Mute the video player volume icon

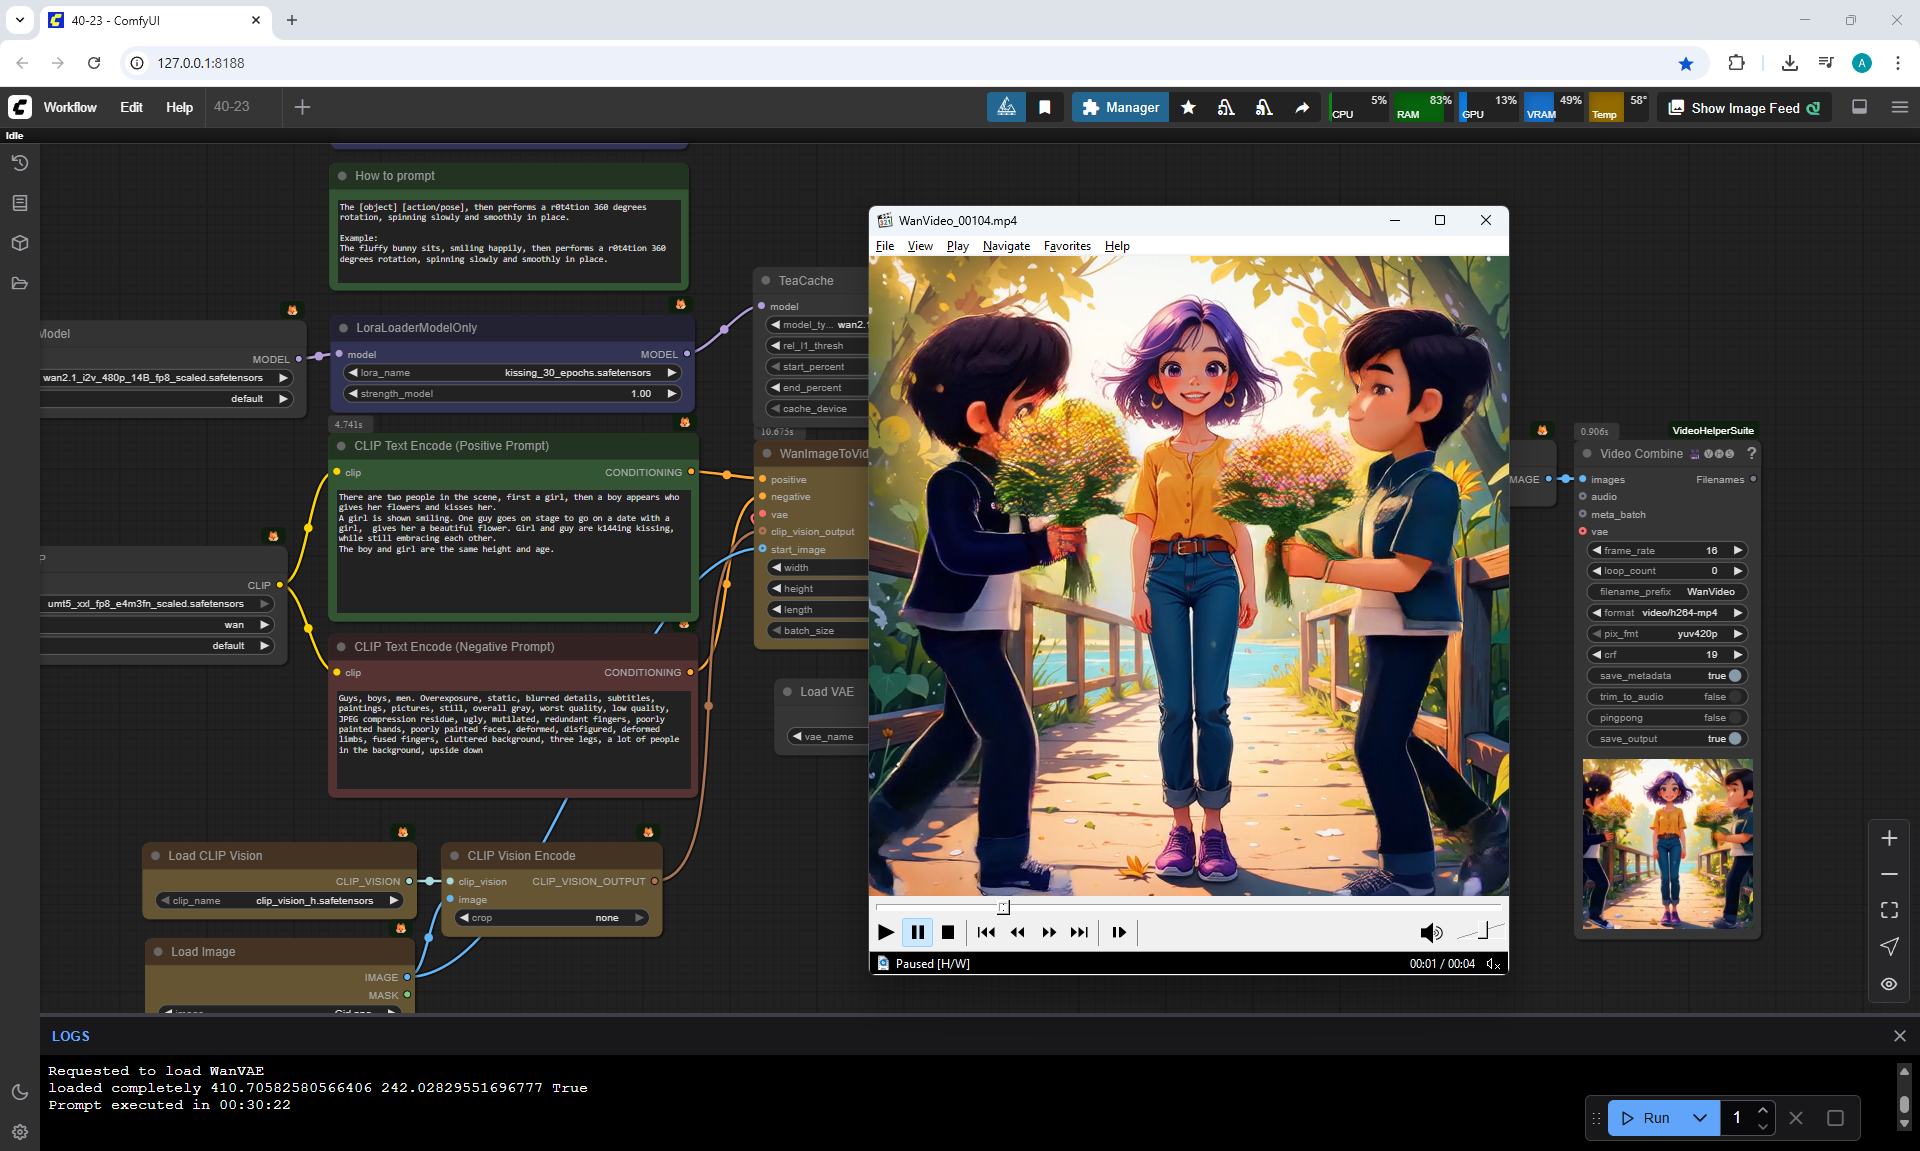(1430, 932)
